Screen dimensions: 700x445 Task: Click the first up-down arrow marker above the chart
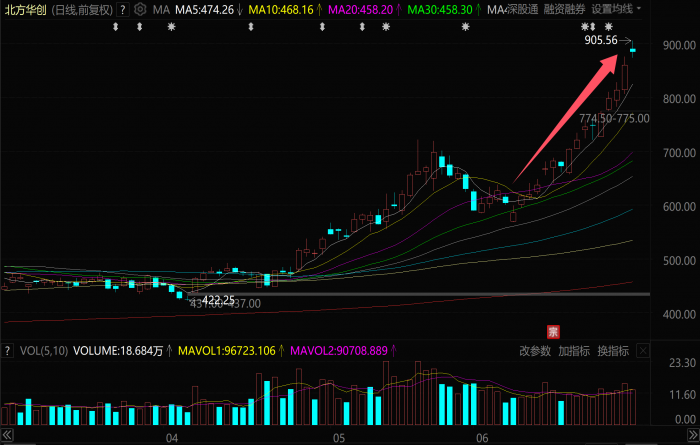point(116,27)
